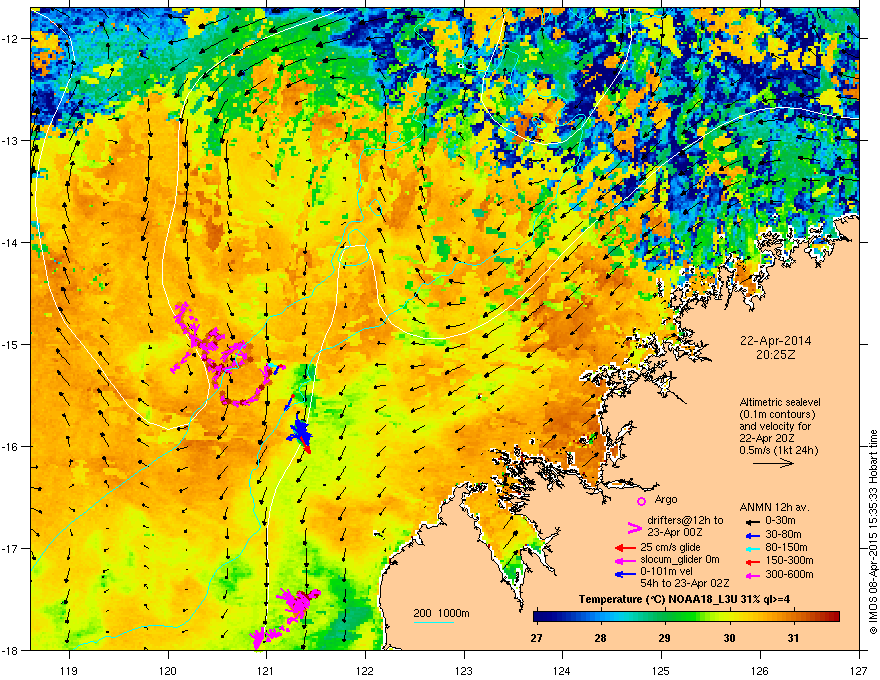Screen dimensions: 880x680
Task: Click the longitude axis label 119
Action: 69,670
